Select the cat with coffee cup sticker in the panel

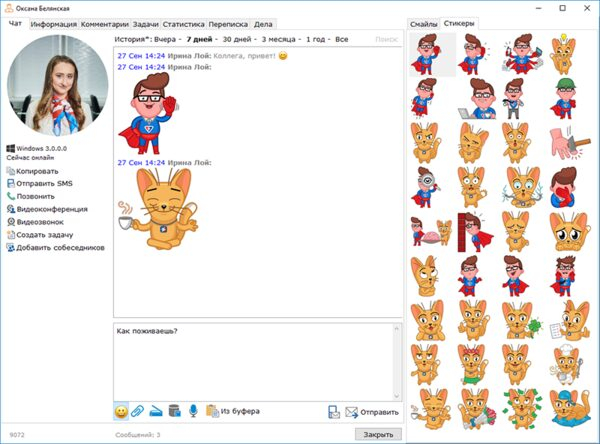(x=430, y=408)
